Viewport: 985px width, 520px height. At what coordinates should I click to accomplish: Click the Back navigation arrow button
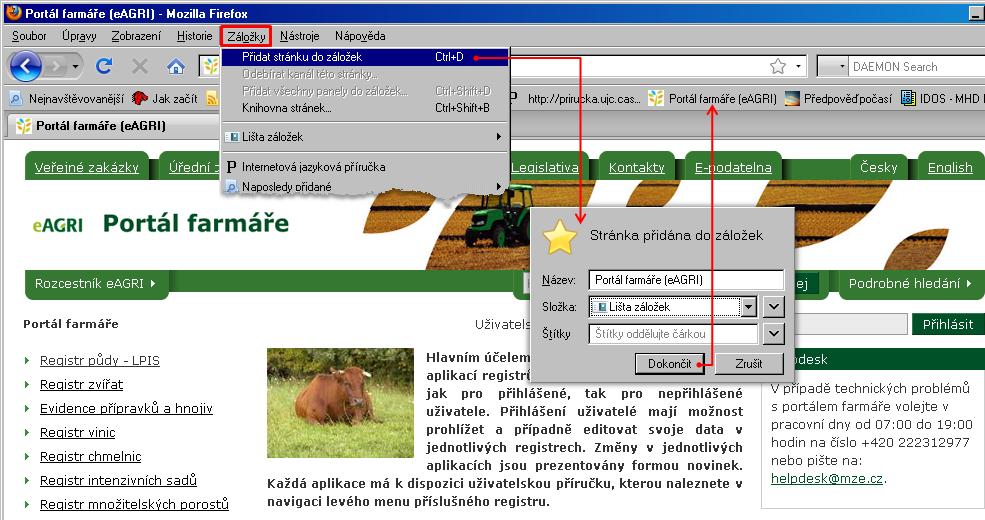(25, 65)
